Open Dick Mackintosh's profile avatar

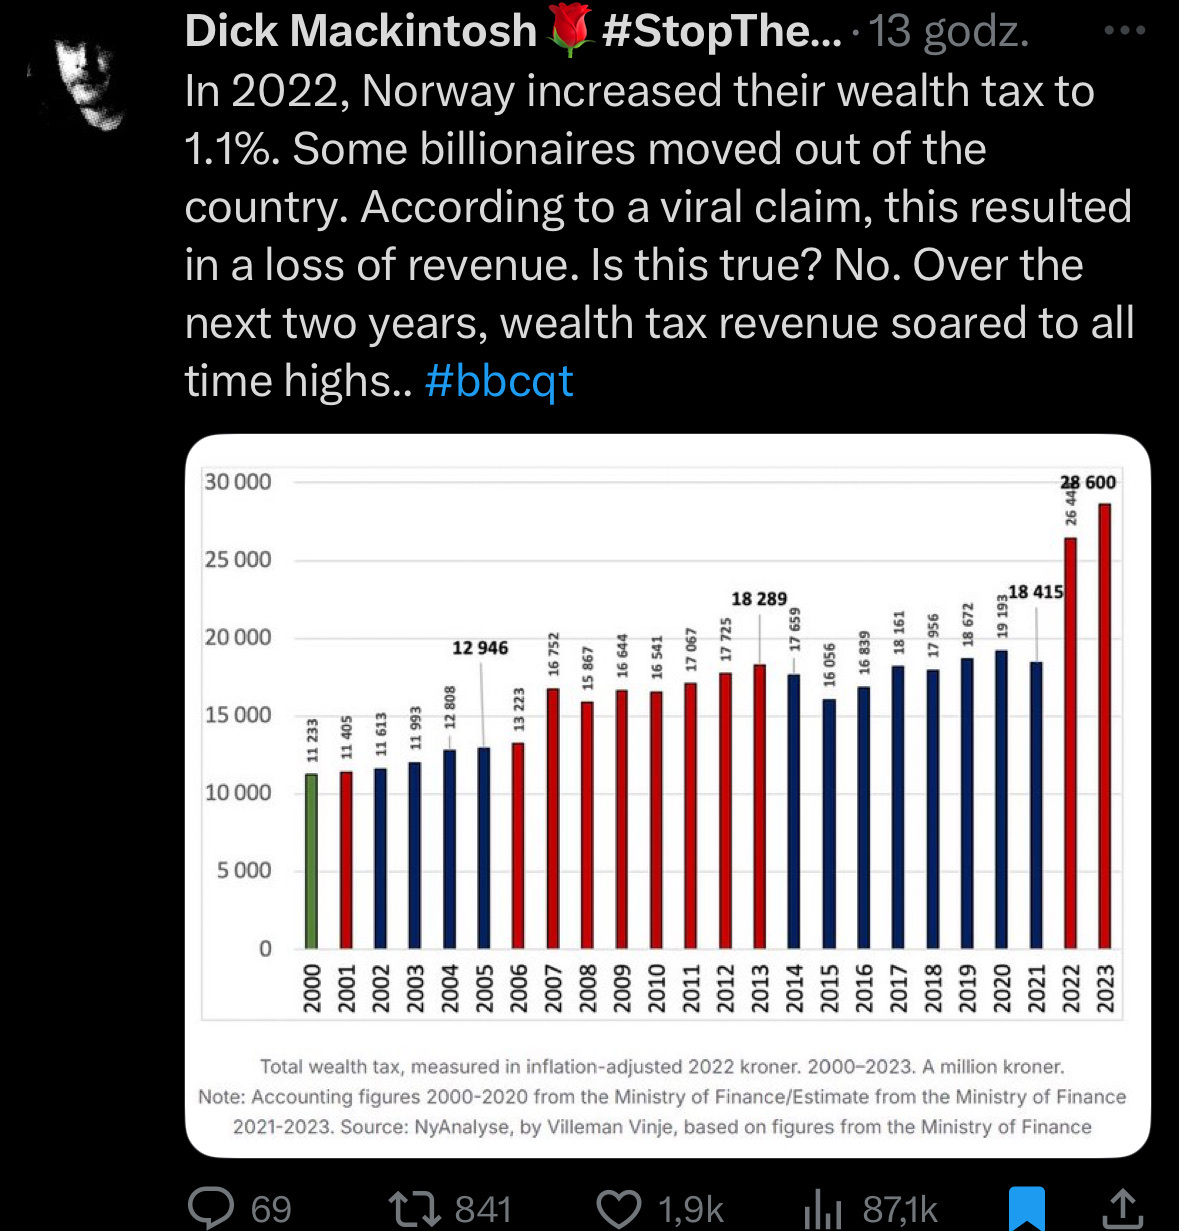point(86,80)
